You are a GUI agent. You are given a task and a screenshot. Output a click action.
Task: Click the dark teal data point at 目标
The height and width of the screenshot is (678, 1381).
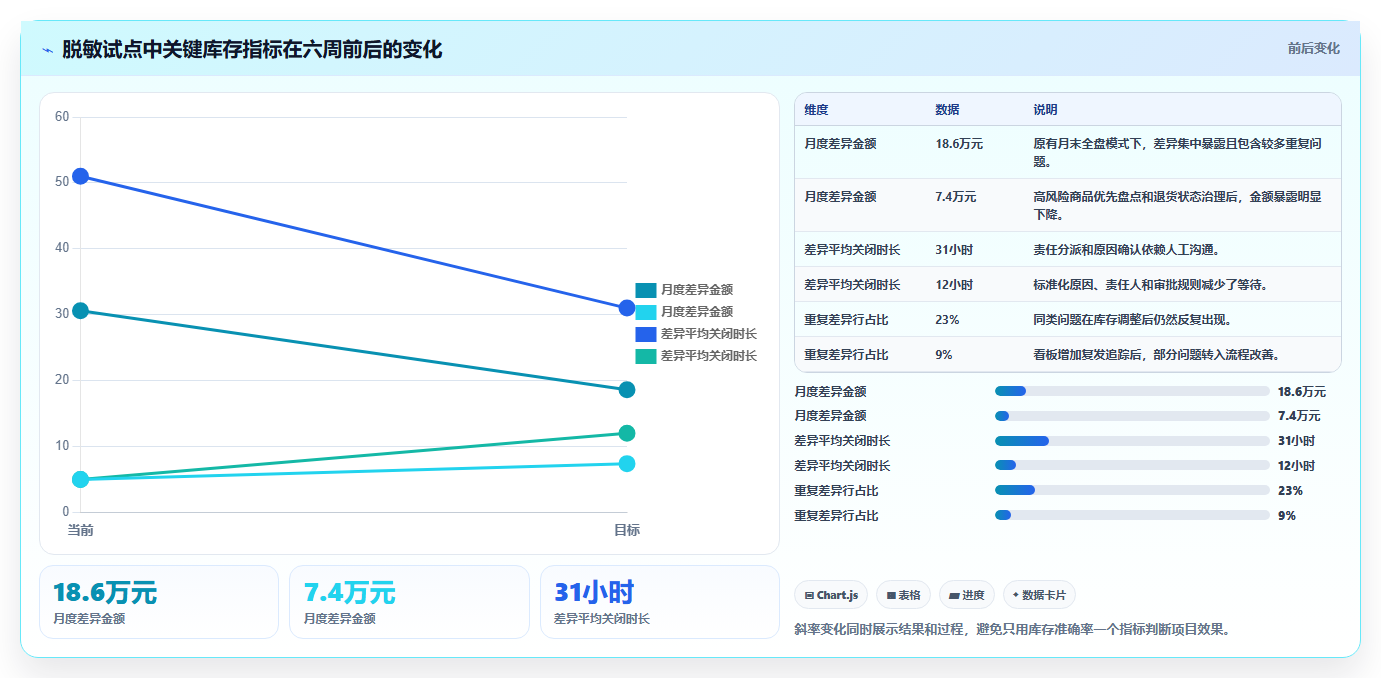coord(627,389)
